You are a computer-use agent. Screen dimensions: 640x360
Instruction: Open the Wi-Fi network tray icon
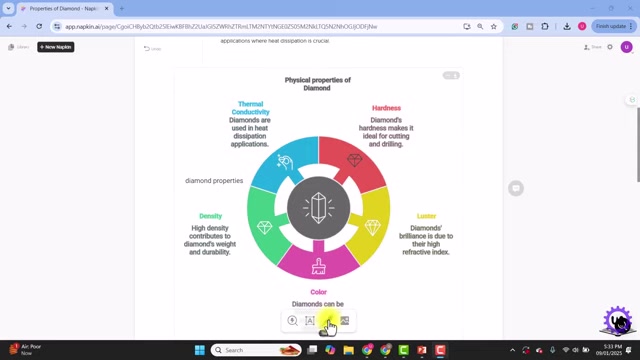[566, 350]
